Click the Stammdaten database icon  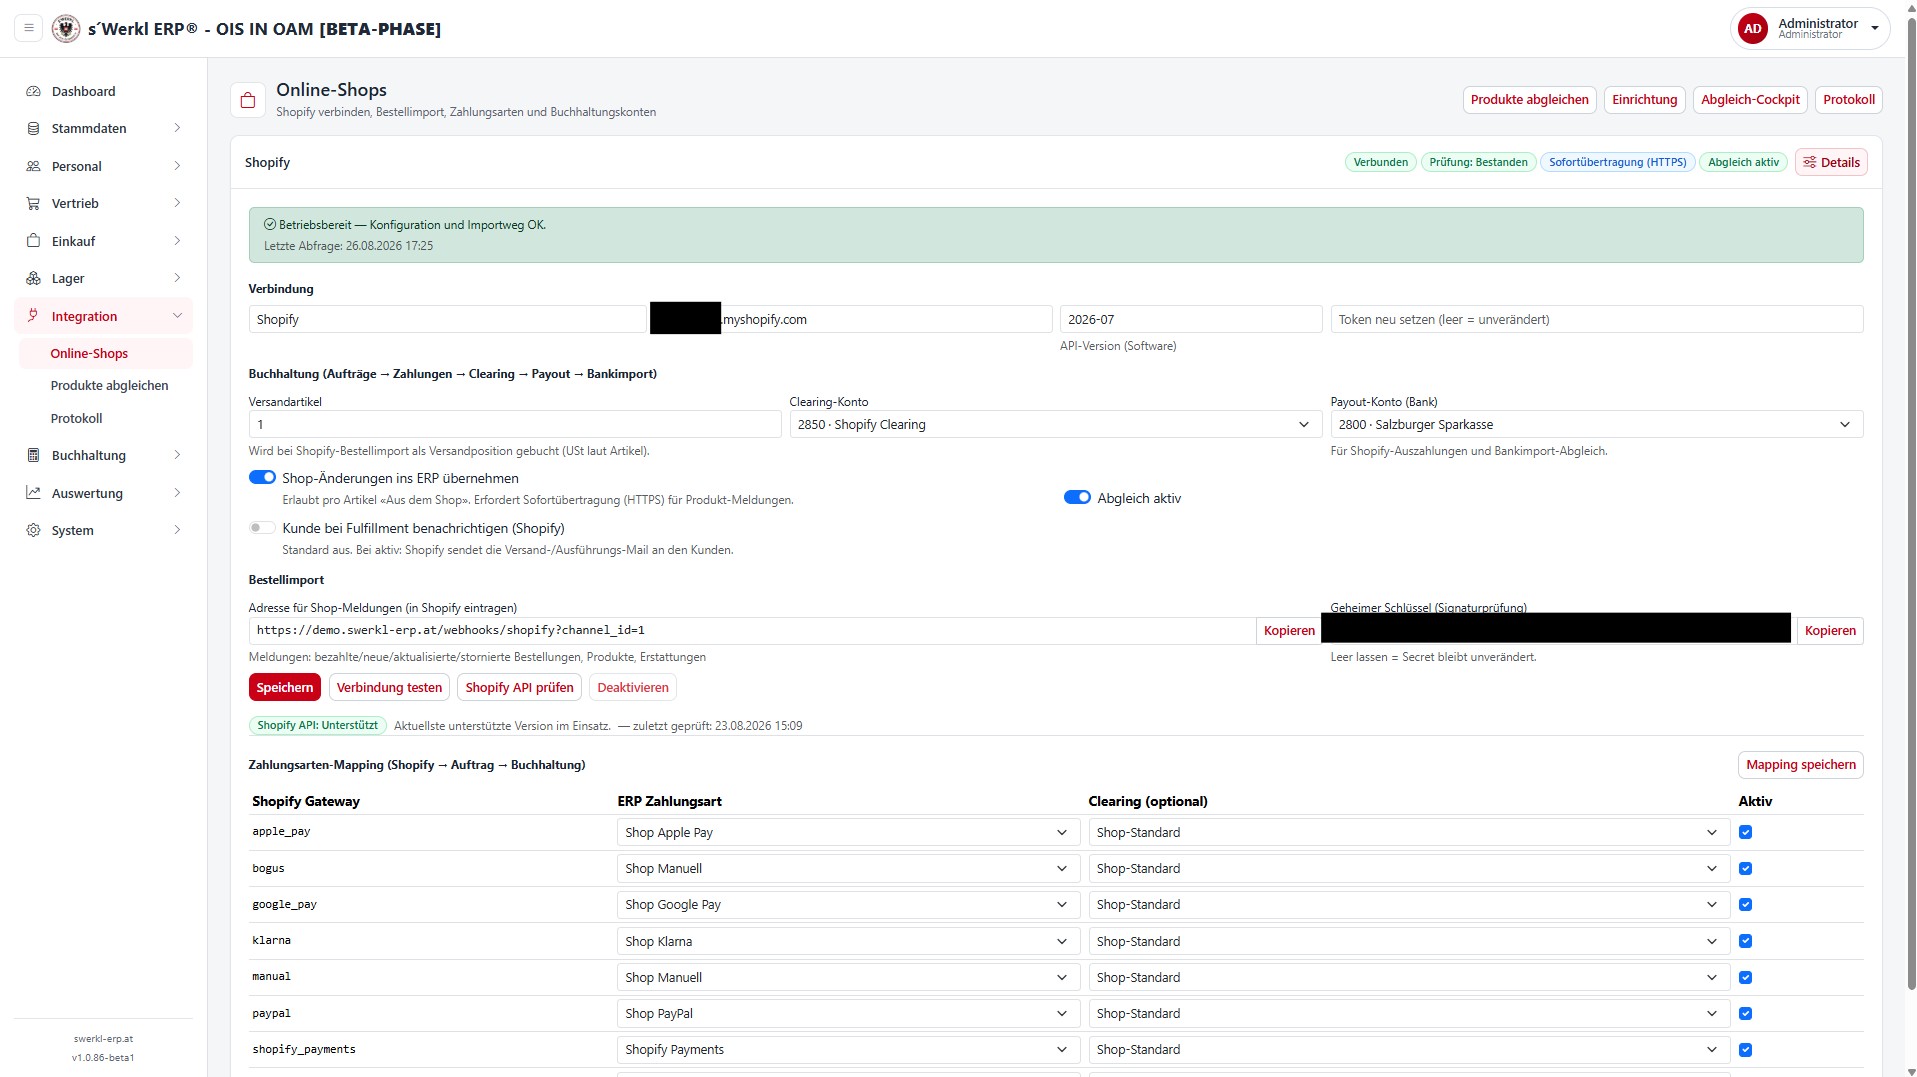click(x=33, y=128)
